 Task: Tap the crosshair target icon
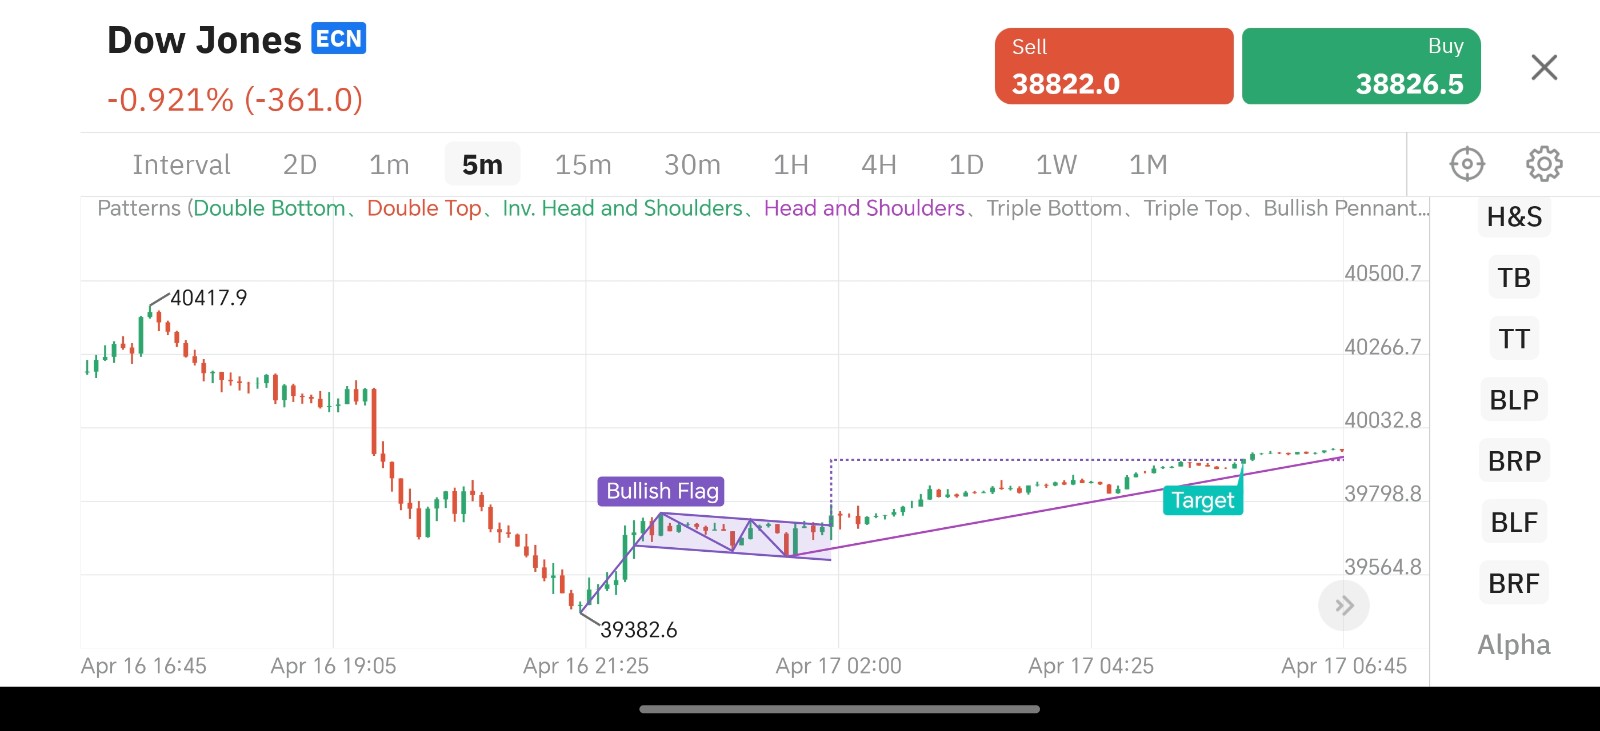[x=1467, y=164]
